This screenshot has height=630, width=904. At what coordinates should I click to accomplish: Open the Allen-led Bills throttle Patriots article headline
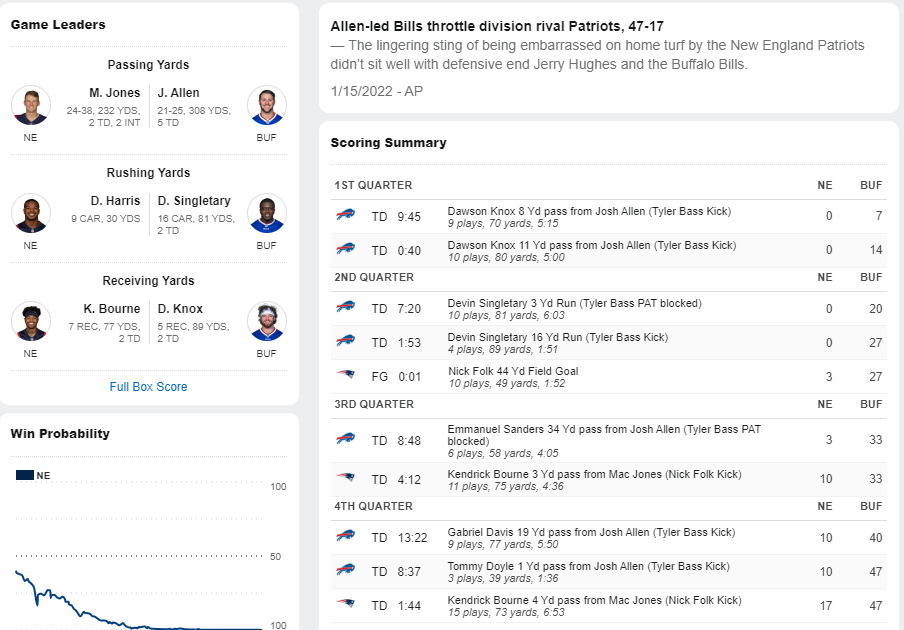point(497,26)
